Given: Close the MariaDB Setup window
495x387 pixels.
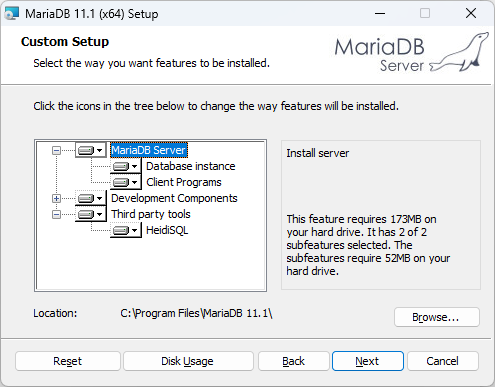Looking at the screenshot, I should (471, 13).
